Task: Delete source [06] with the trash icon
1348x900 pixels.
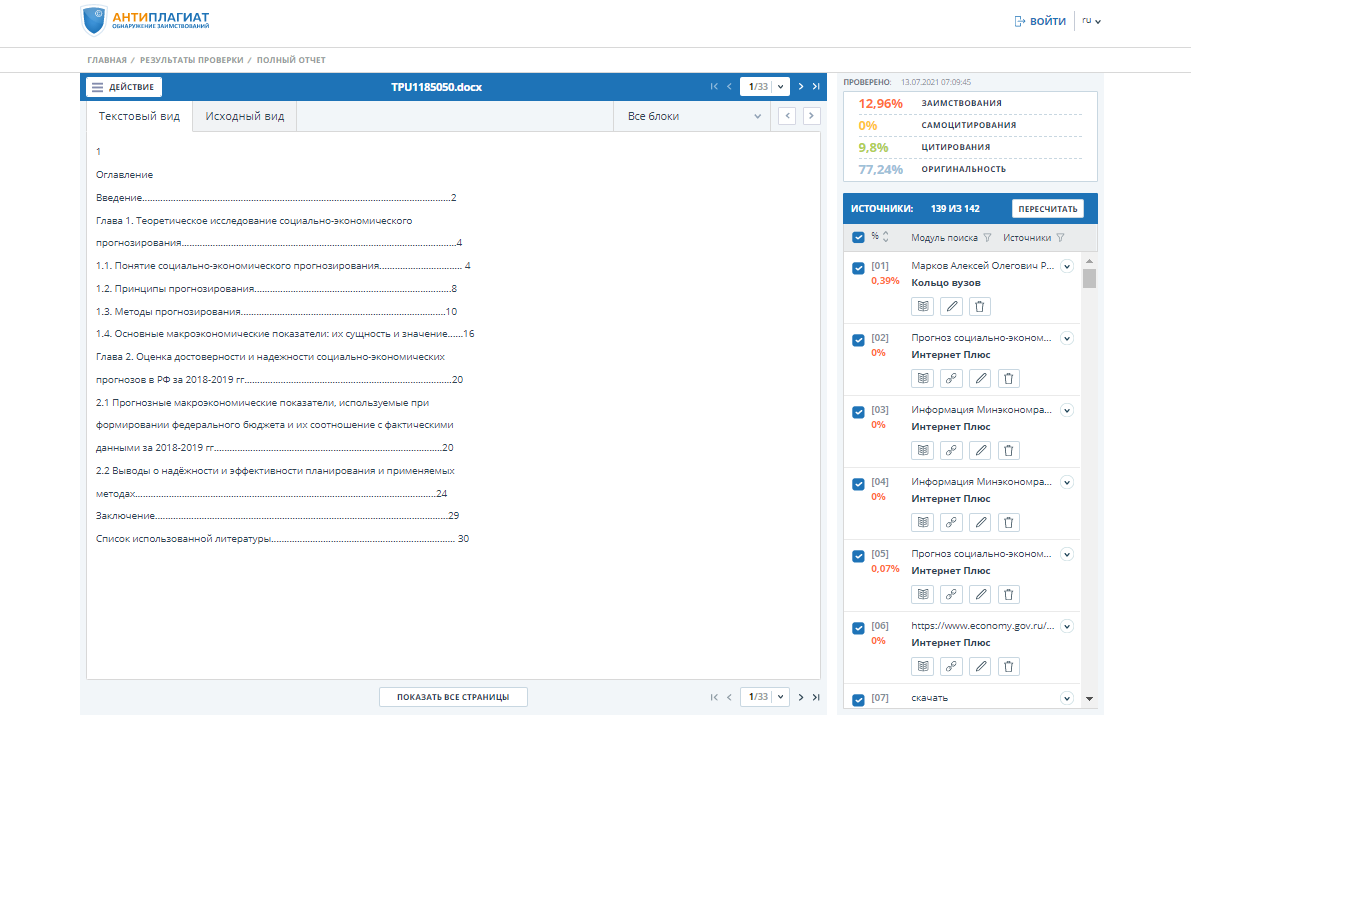Action: 1009,666
